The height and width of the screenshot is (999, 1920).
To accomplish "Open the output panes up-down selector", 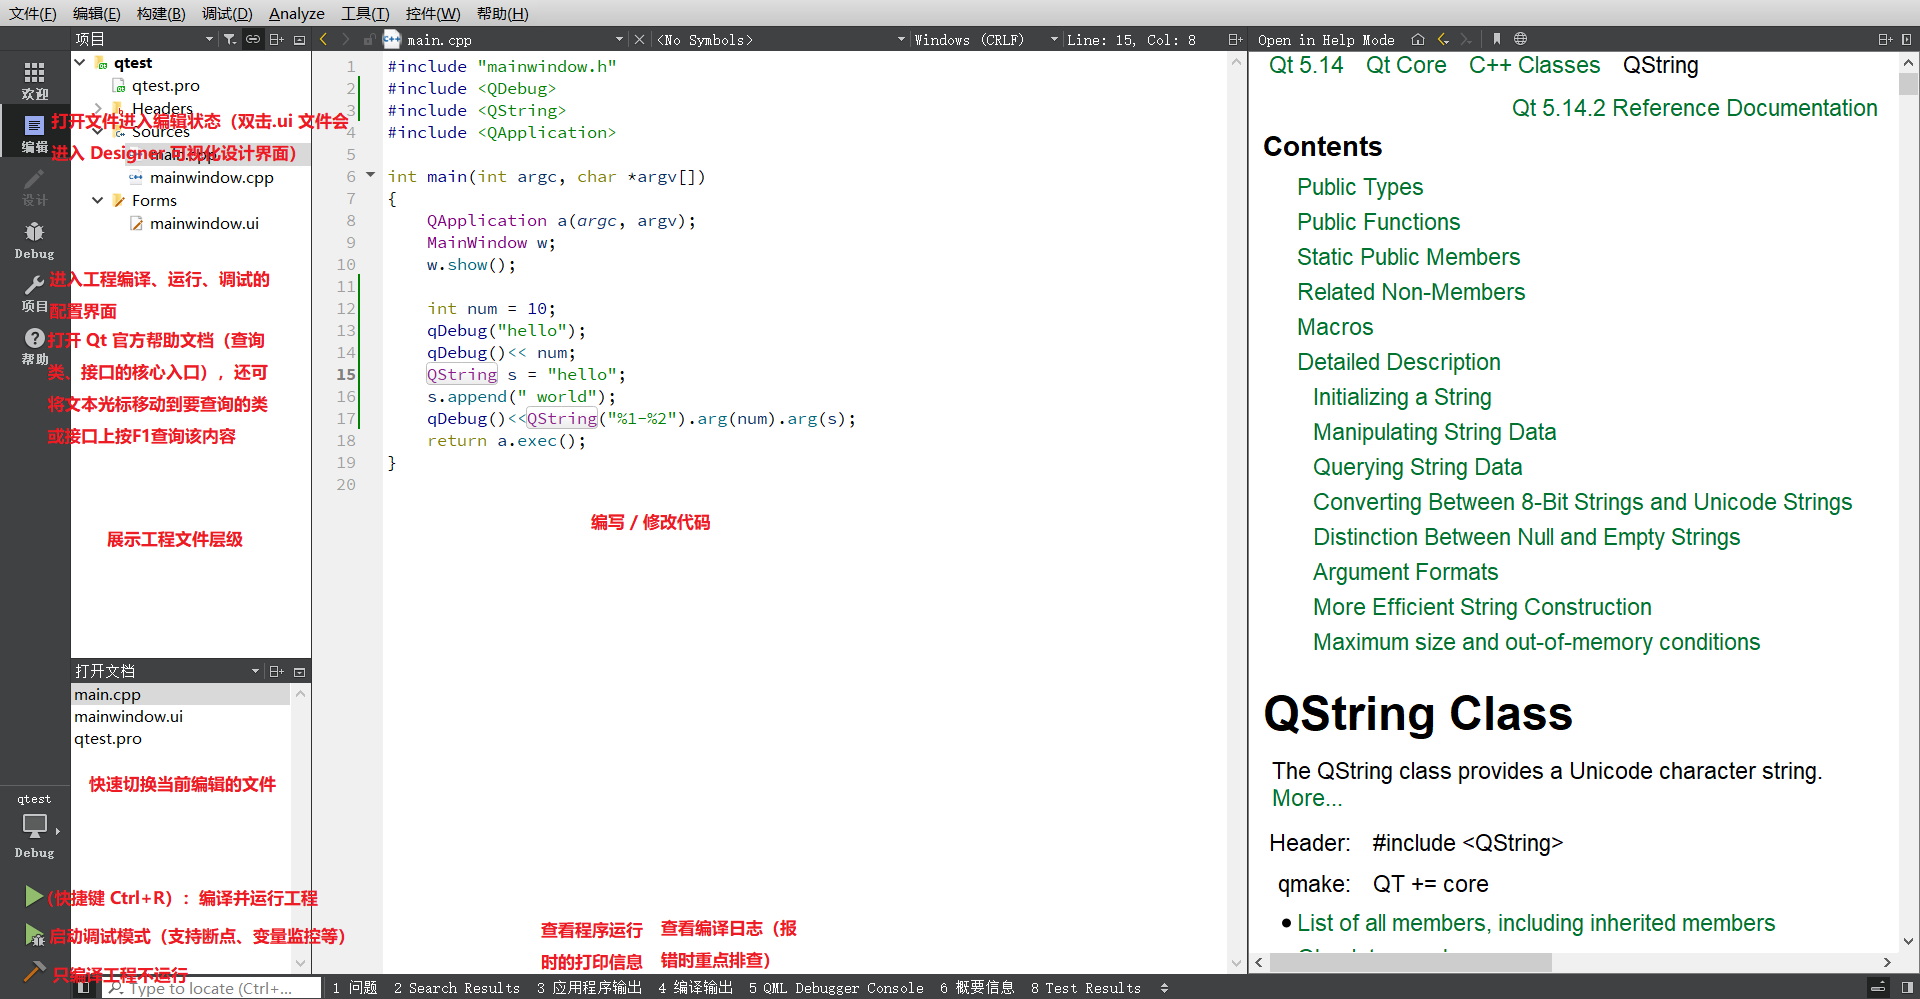I will tap(1164, 988).
